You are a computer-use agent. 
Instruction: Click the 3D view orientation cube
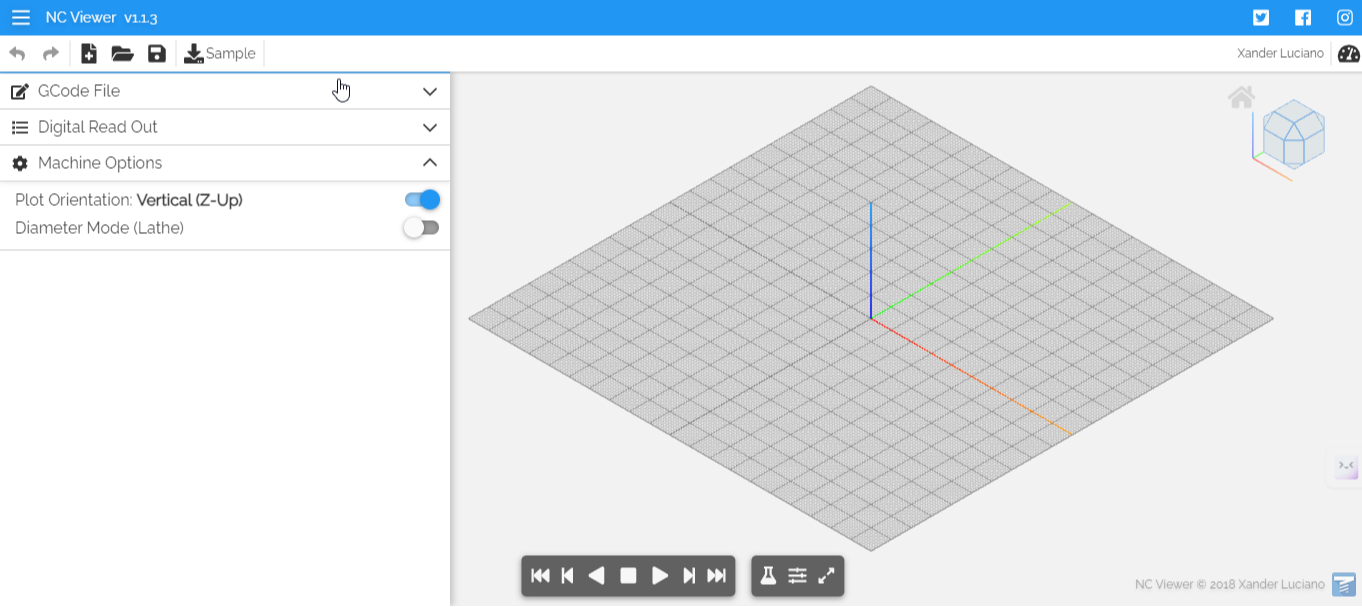click(1293, 133)
